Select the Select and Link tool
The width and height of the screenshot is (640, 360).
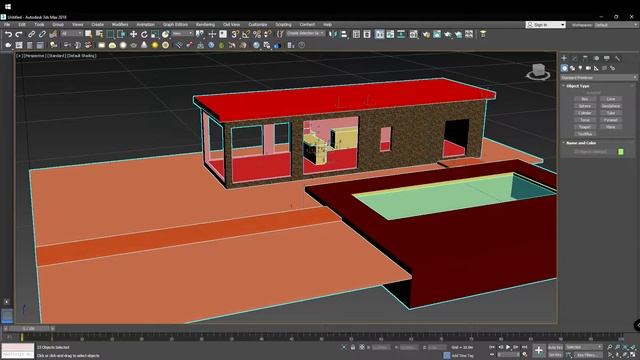(31, 35)
